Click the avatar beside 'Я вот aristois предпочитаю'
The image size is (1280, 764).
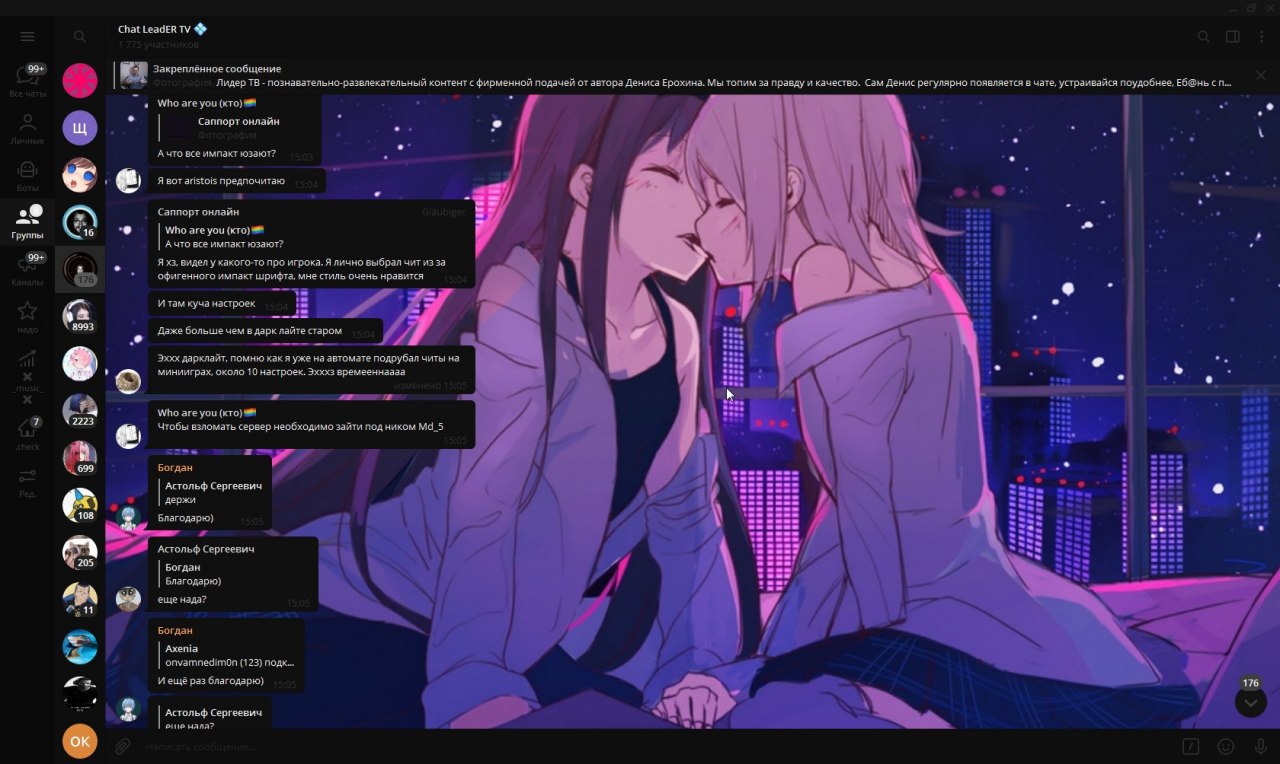[x=128, y=180]
